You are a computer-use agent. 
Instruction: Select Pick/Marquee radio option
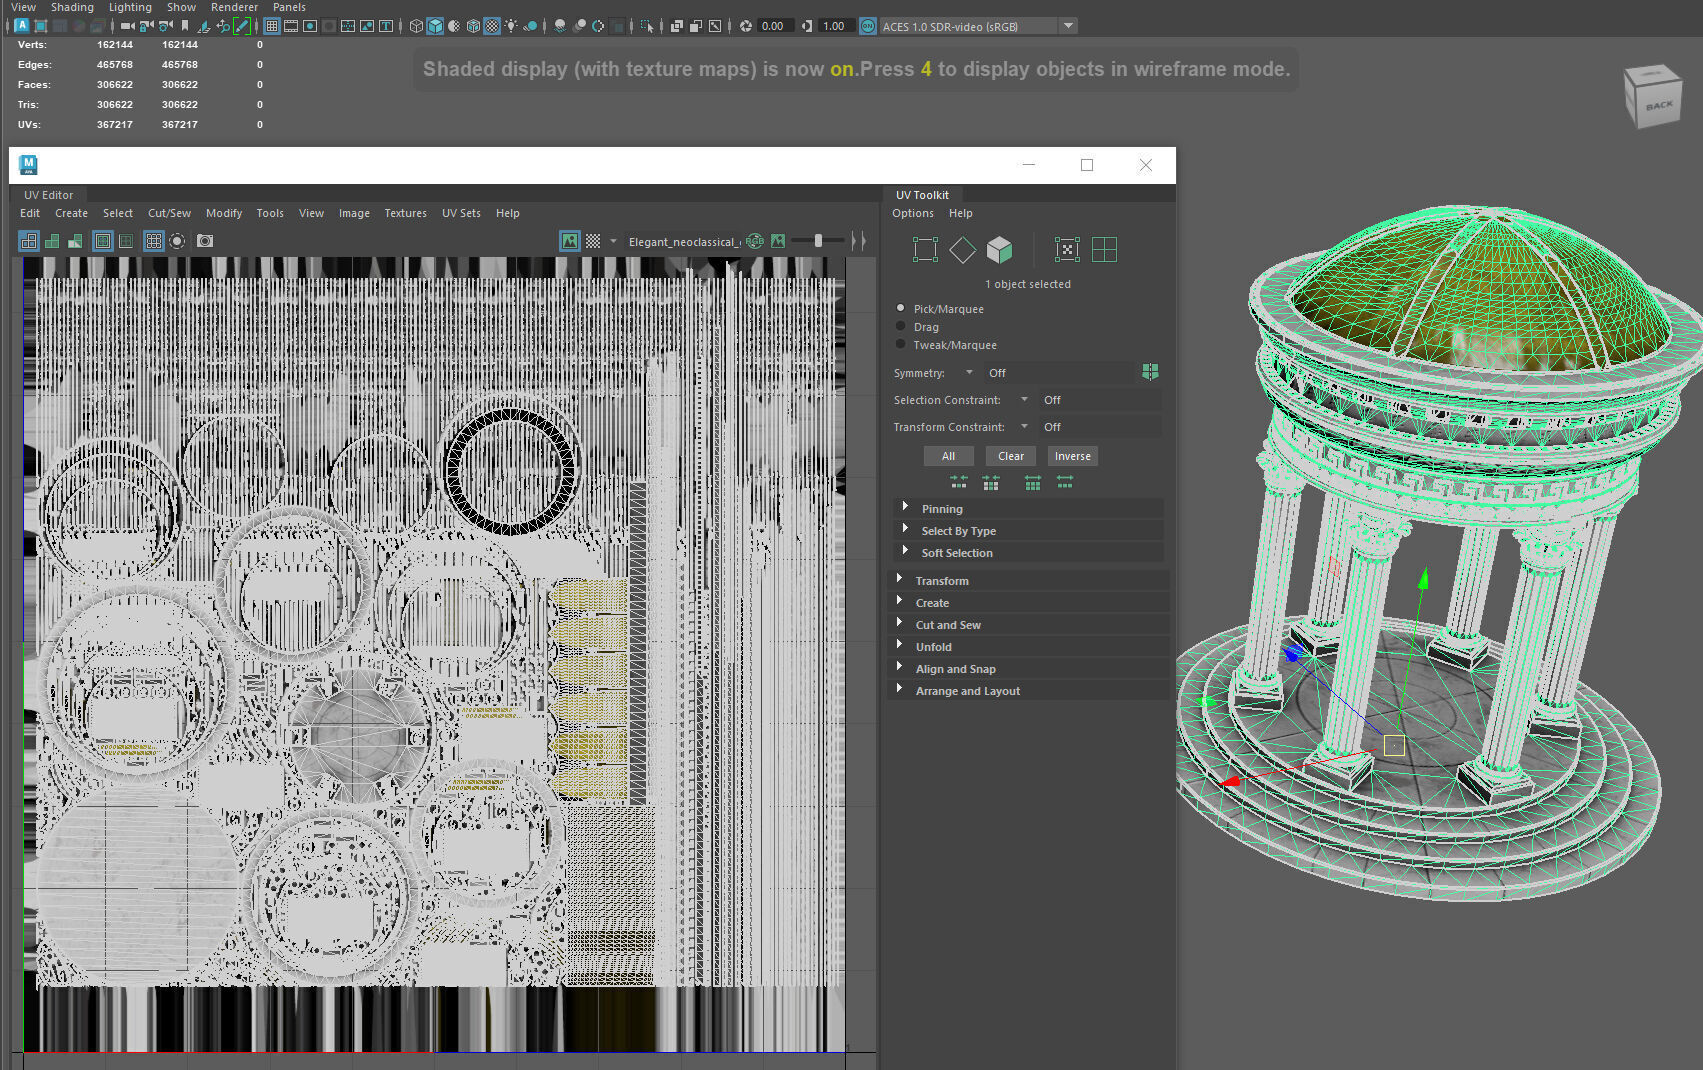point(901,308)
